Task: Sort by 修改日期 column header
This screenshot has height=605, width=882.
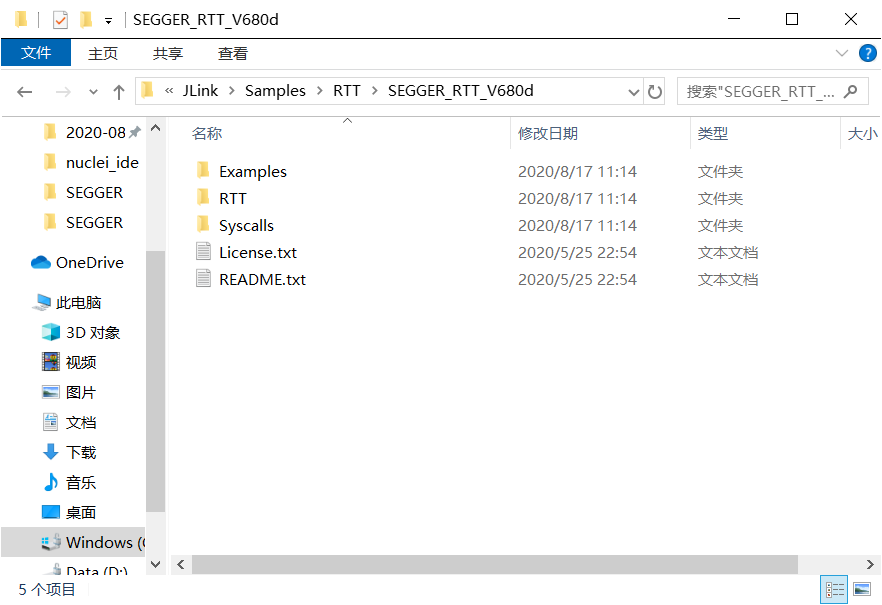Action: tap(547, 134)
